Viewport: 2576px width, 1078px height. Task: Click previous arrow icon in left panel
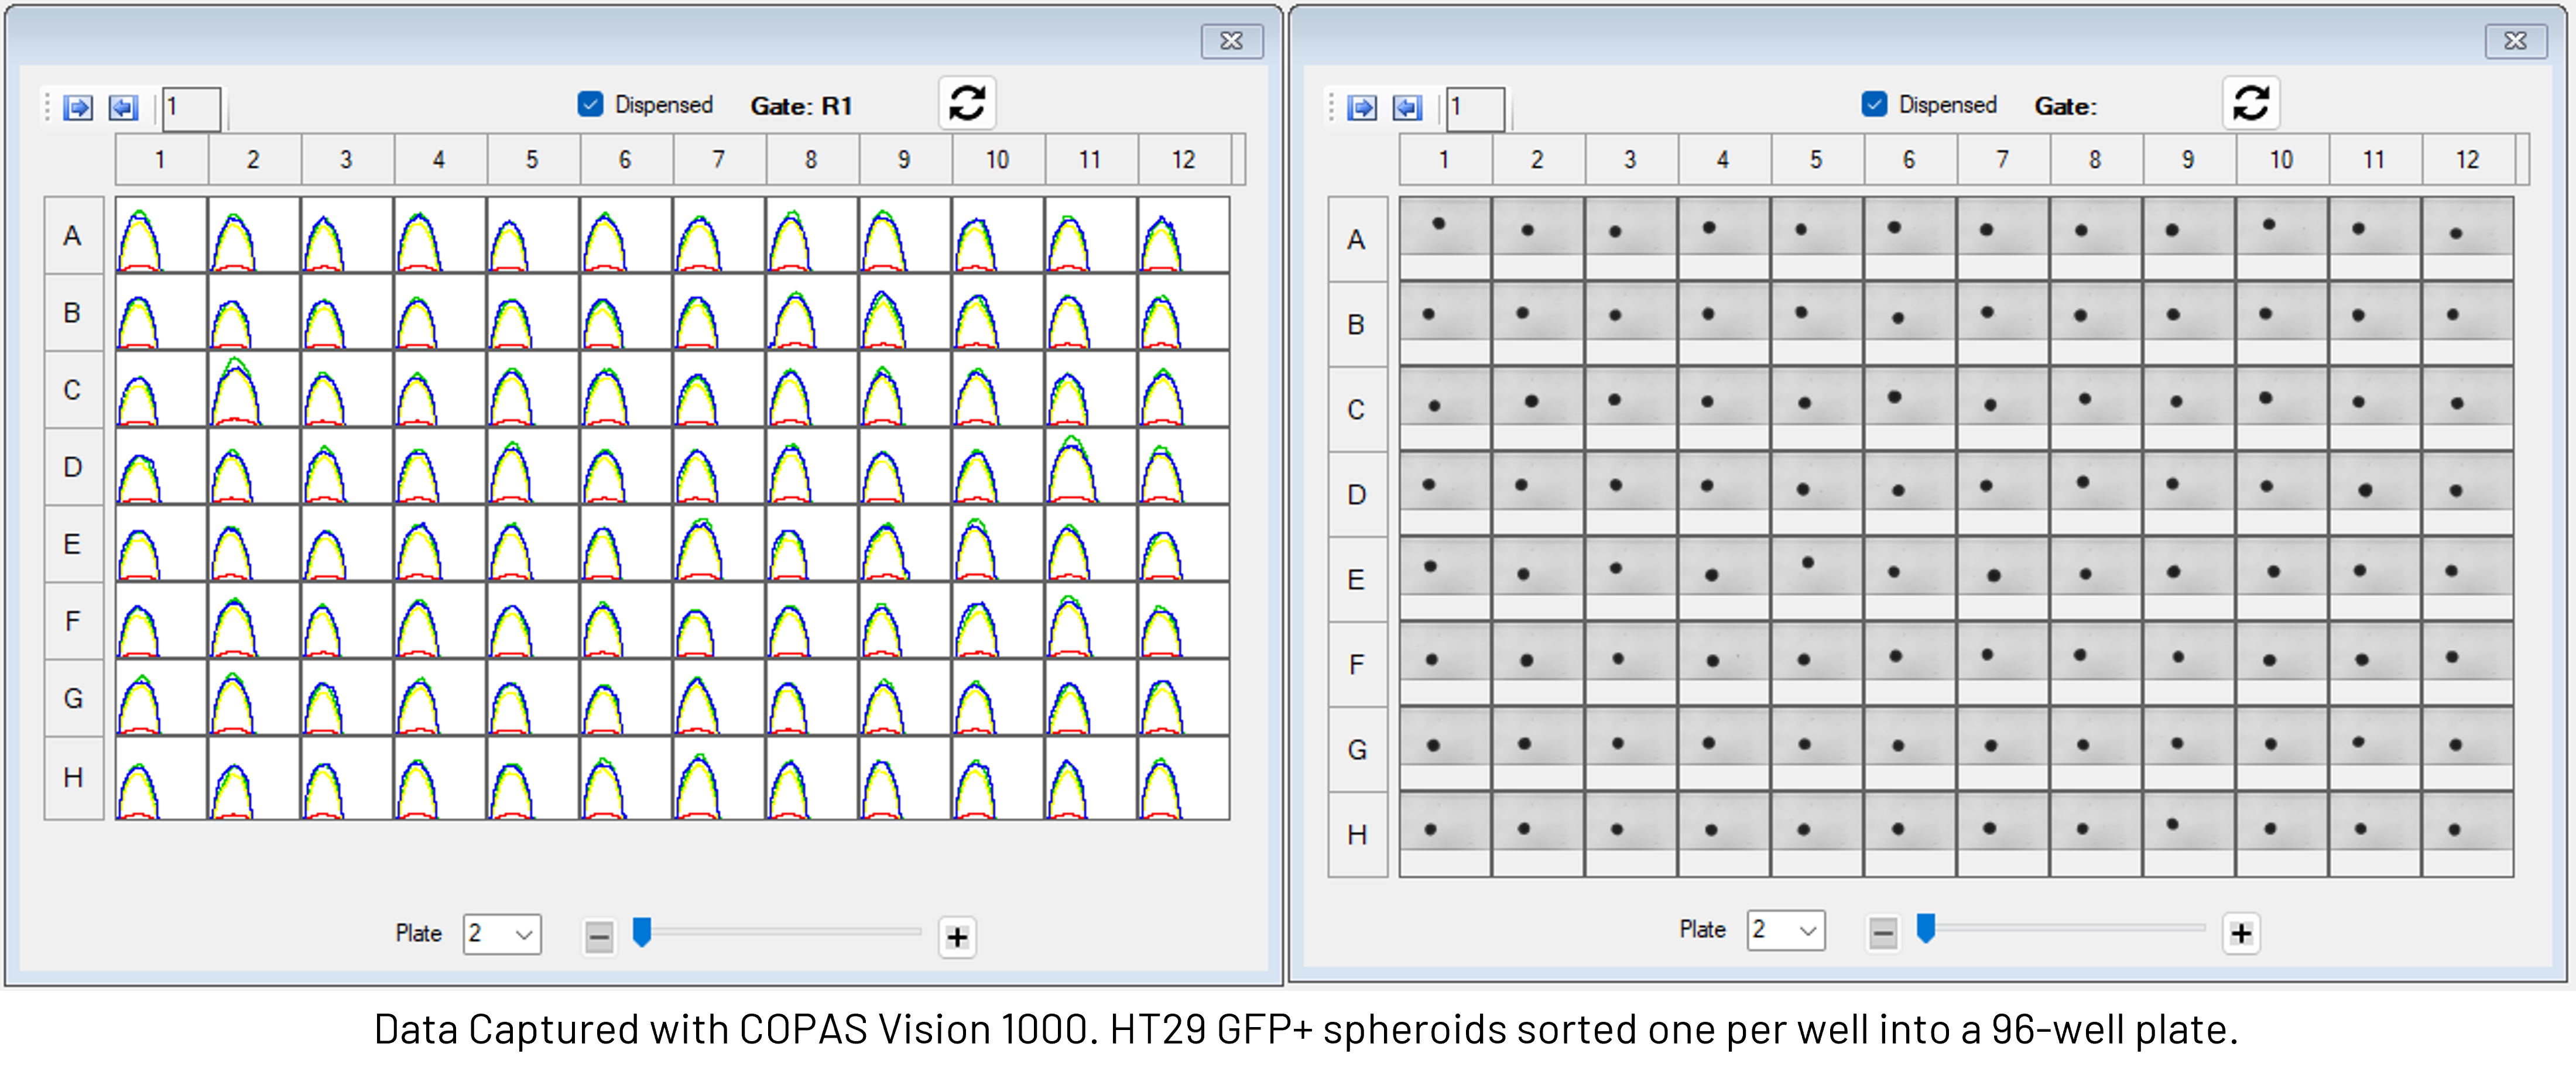click(x=123, y=107)
